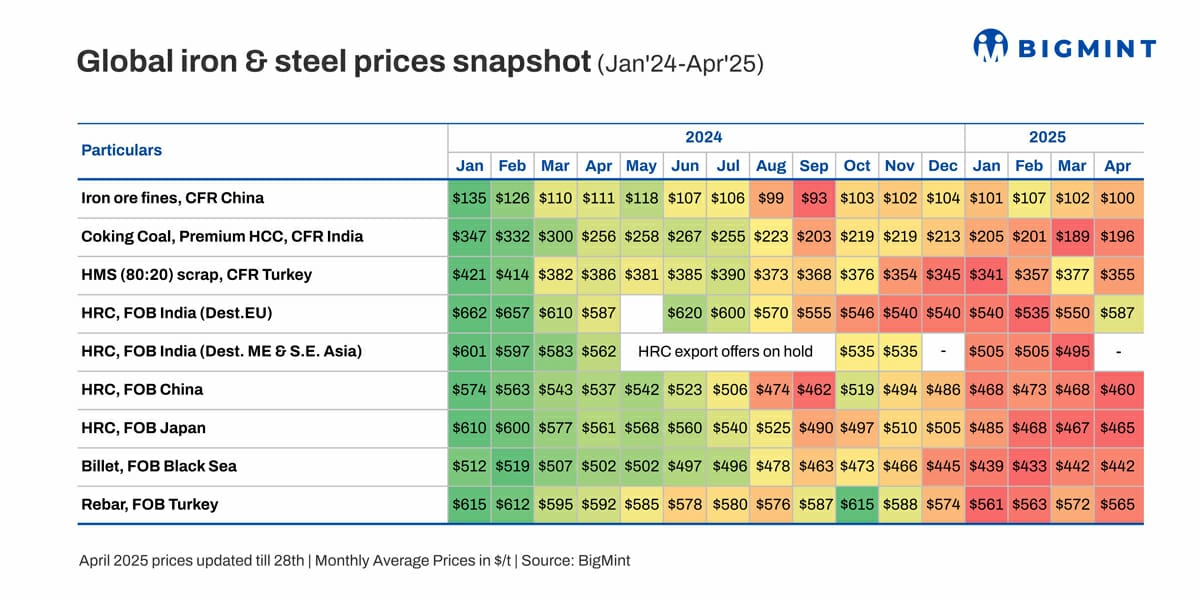Click the Apr column header under 2025
The image size is (1200, 600).
click(1117, 166)
